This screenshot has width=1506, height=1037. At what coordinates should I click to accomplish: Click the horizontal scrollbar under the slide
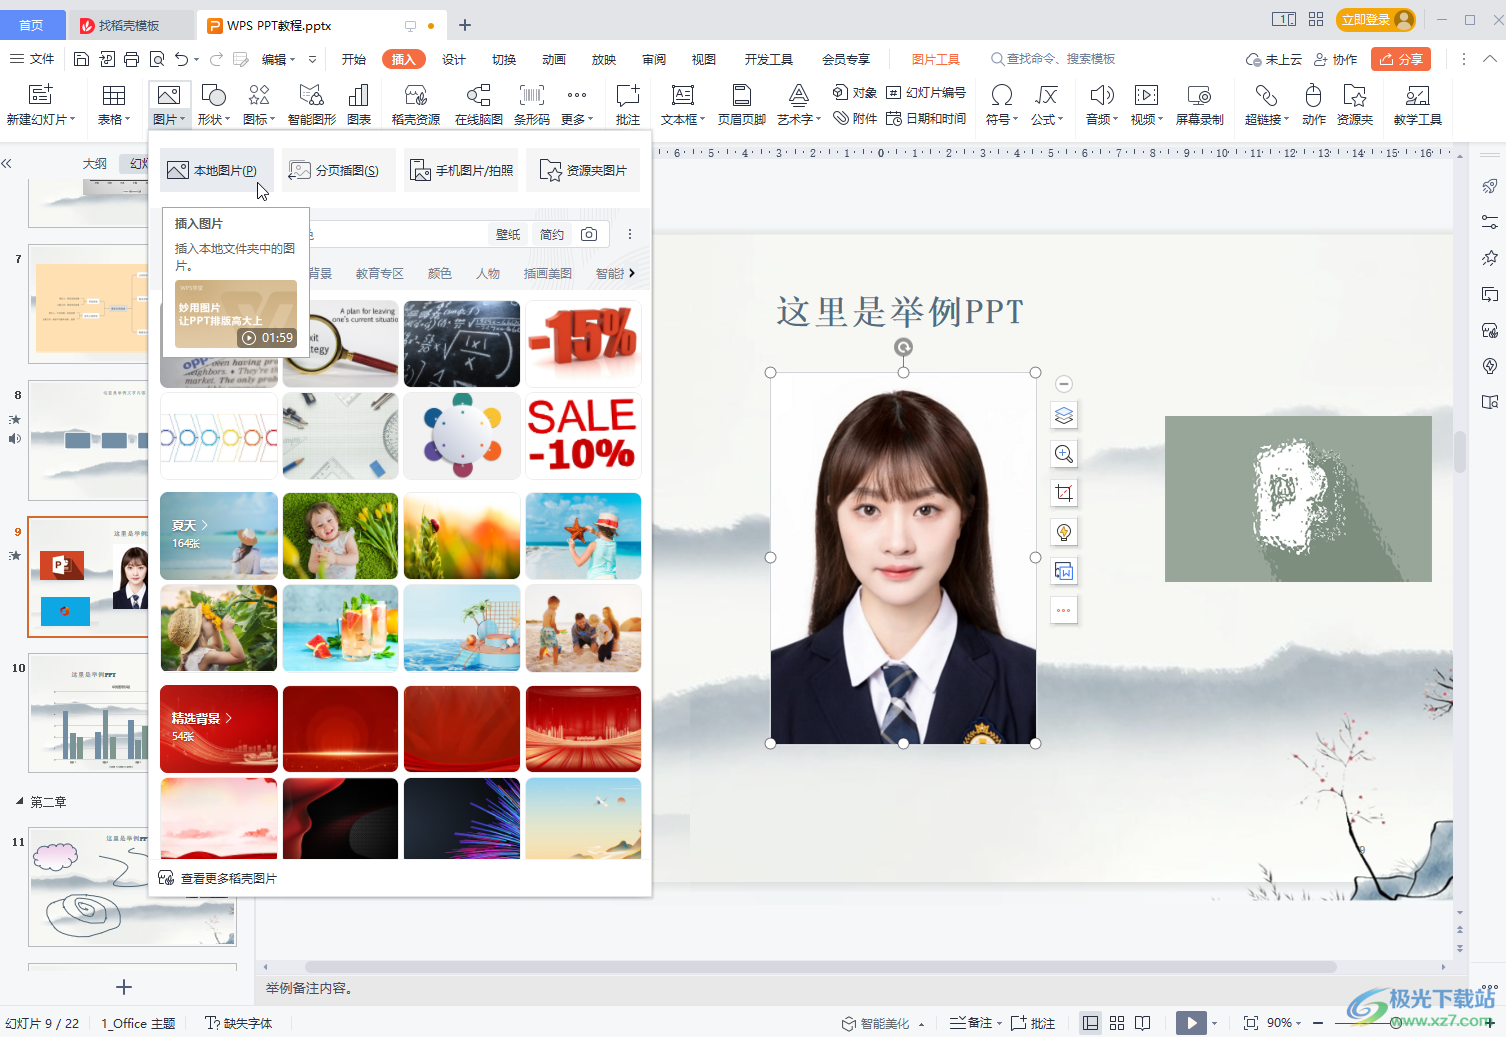point(820,967)
